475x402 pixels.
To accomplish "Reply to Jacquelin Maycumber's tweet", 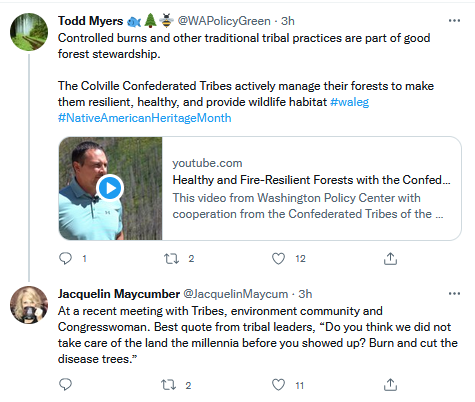I will tap(65, 385).
